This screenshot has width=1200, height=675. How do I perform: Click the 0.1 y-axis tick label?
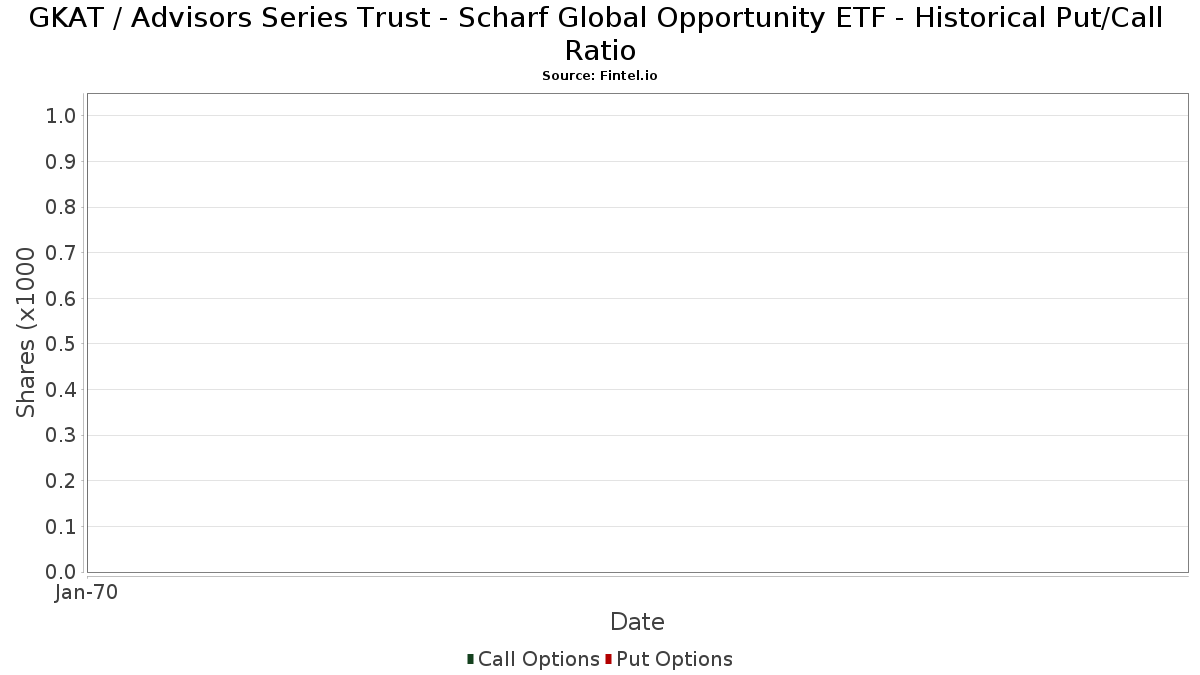[61, 526]
